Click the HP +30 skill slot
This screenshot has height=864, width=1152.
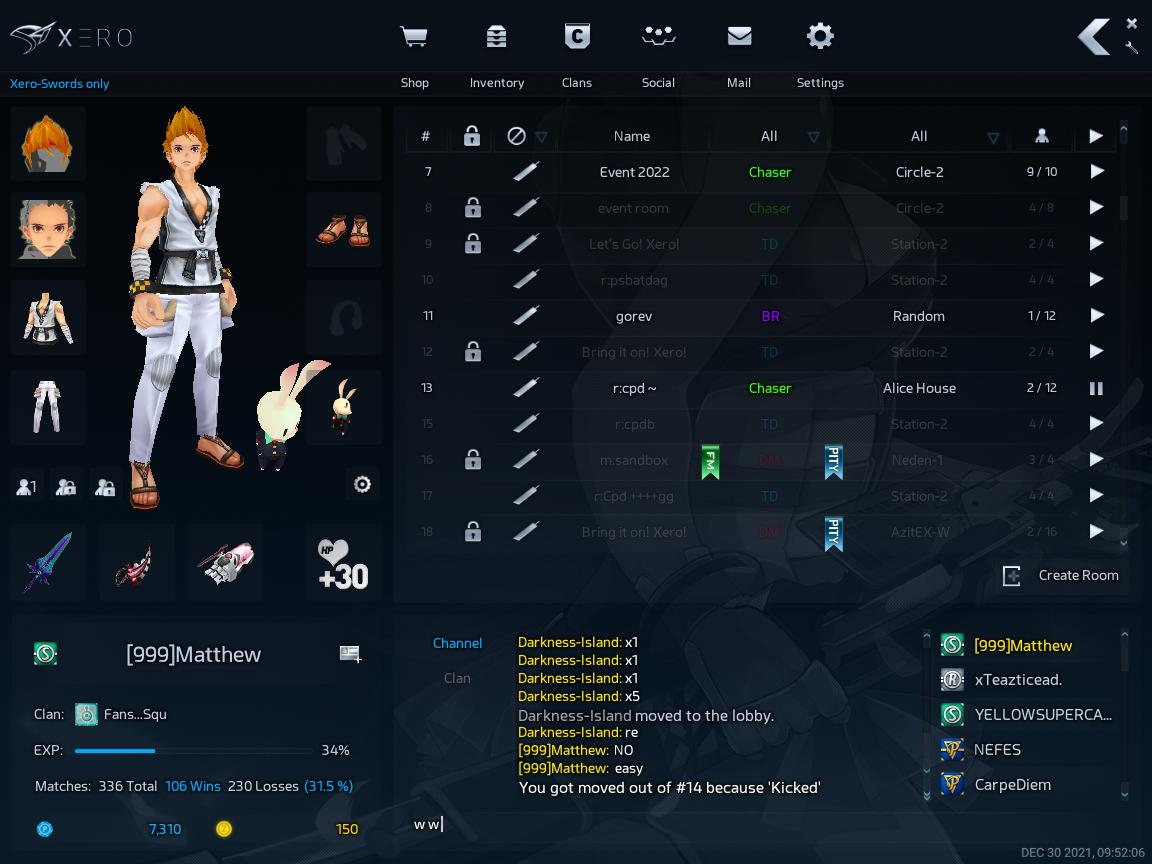[x=343, y=563]
